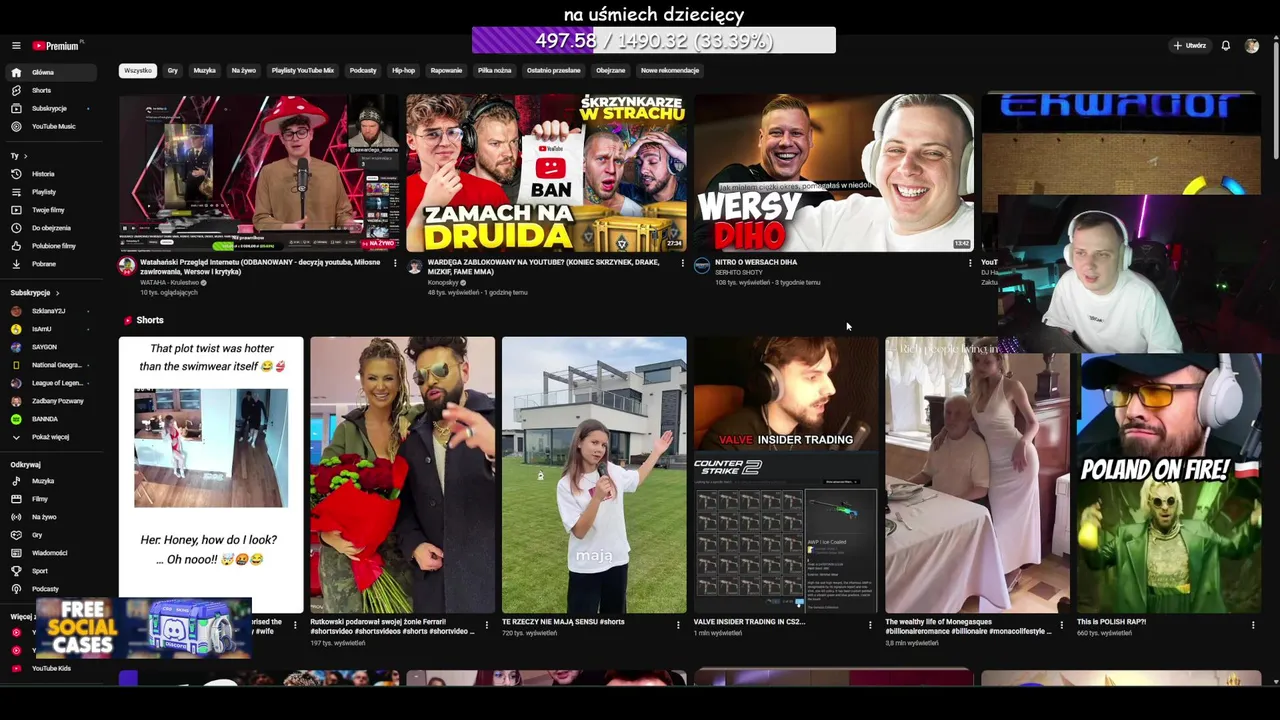Select the Obejrzane filter chip
The height and width of the screenshot is (720, 1280).
pos(611,71)
